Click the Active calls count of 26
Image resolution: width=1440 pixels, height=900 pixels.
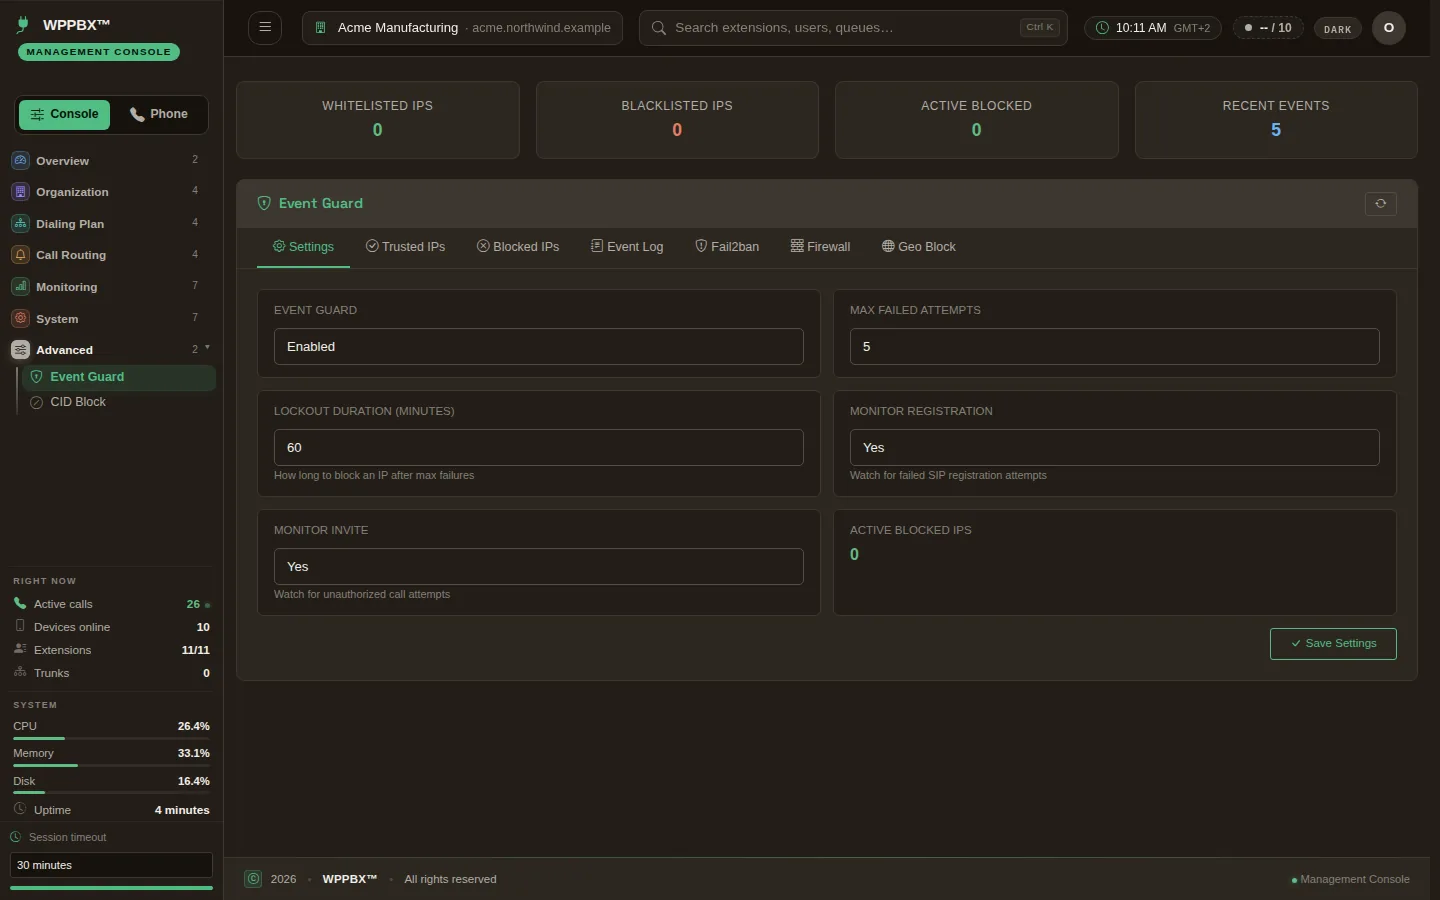tap(193, 604)
